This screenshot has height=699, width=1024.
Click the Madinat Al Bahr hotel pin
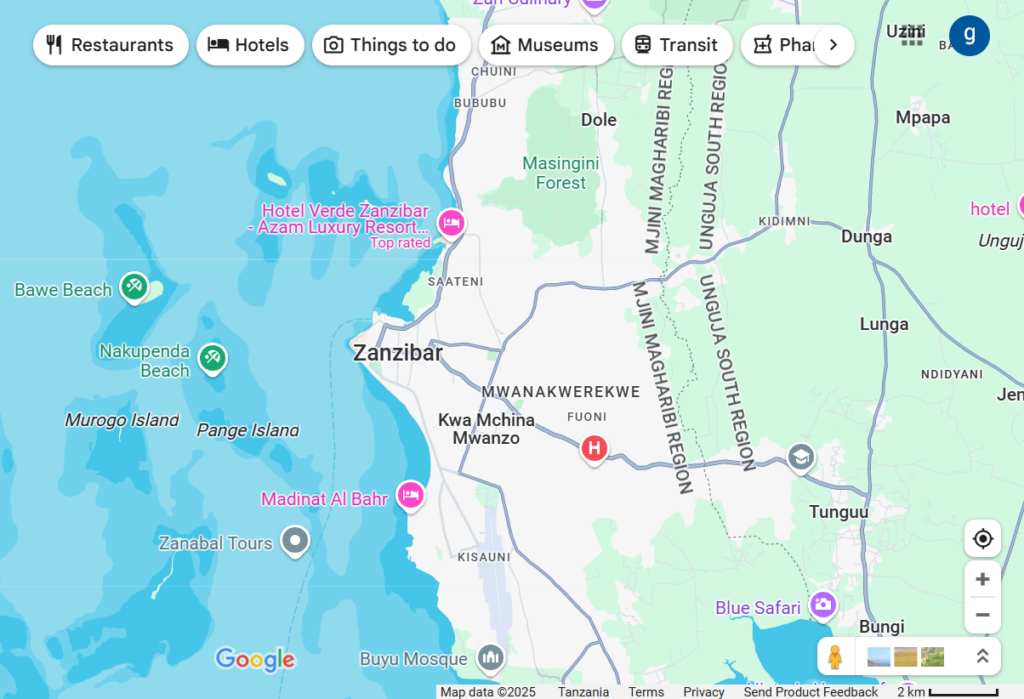pos(410,495)
